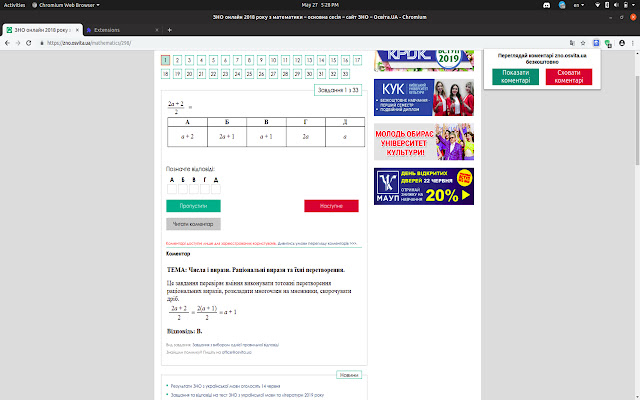Go to question number 25
The height and width of the screenshot is (400, 640).
coord(249,74)
